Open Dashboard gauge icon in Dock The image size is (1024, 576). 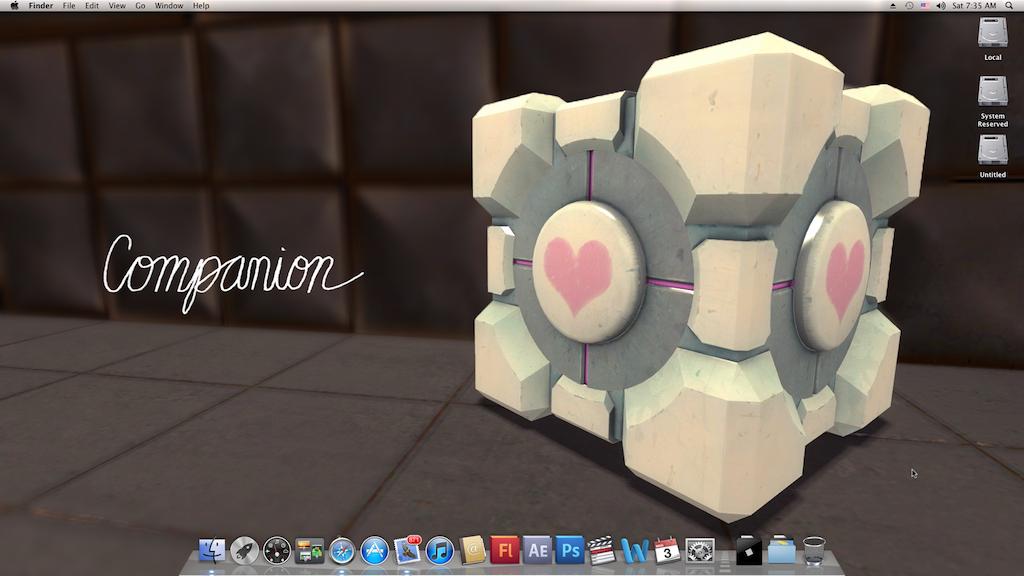[277, 551]
